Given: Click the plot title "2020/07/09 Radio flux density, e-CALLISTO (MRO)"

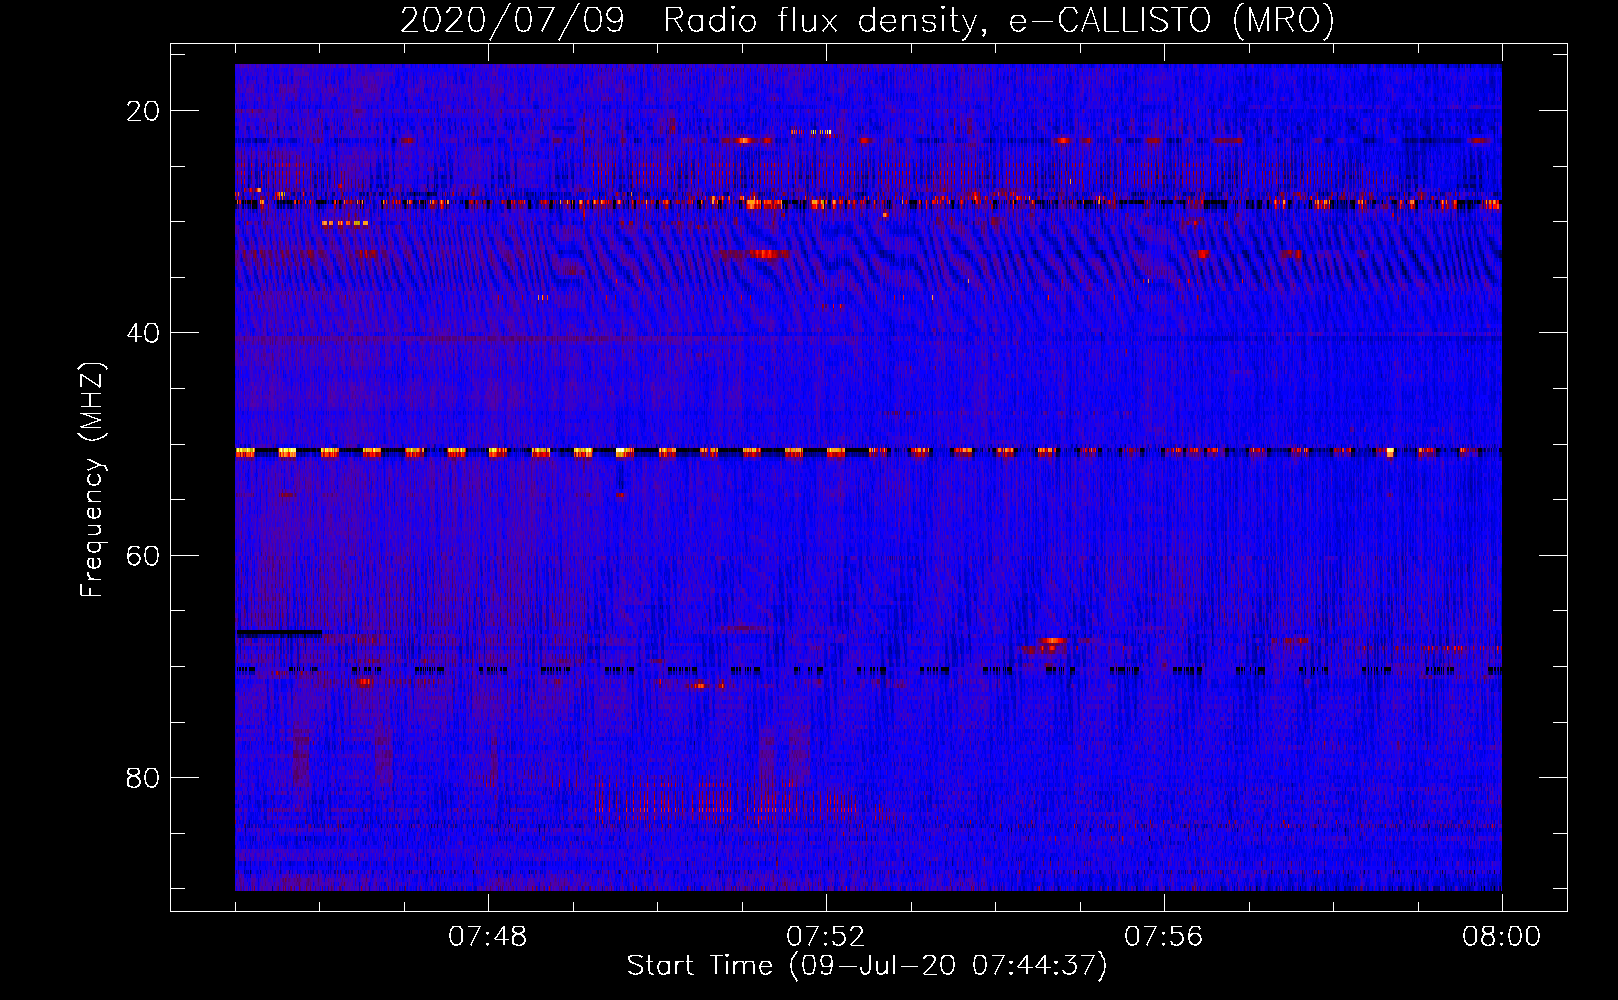Looking at the screenshot, I should [x=867, y=20].
